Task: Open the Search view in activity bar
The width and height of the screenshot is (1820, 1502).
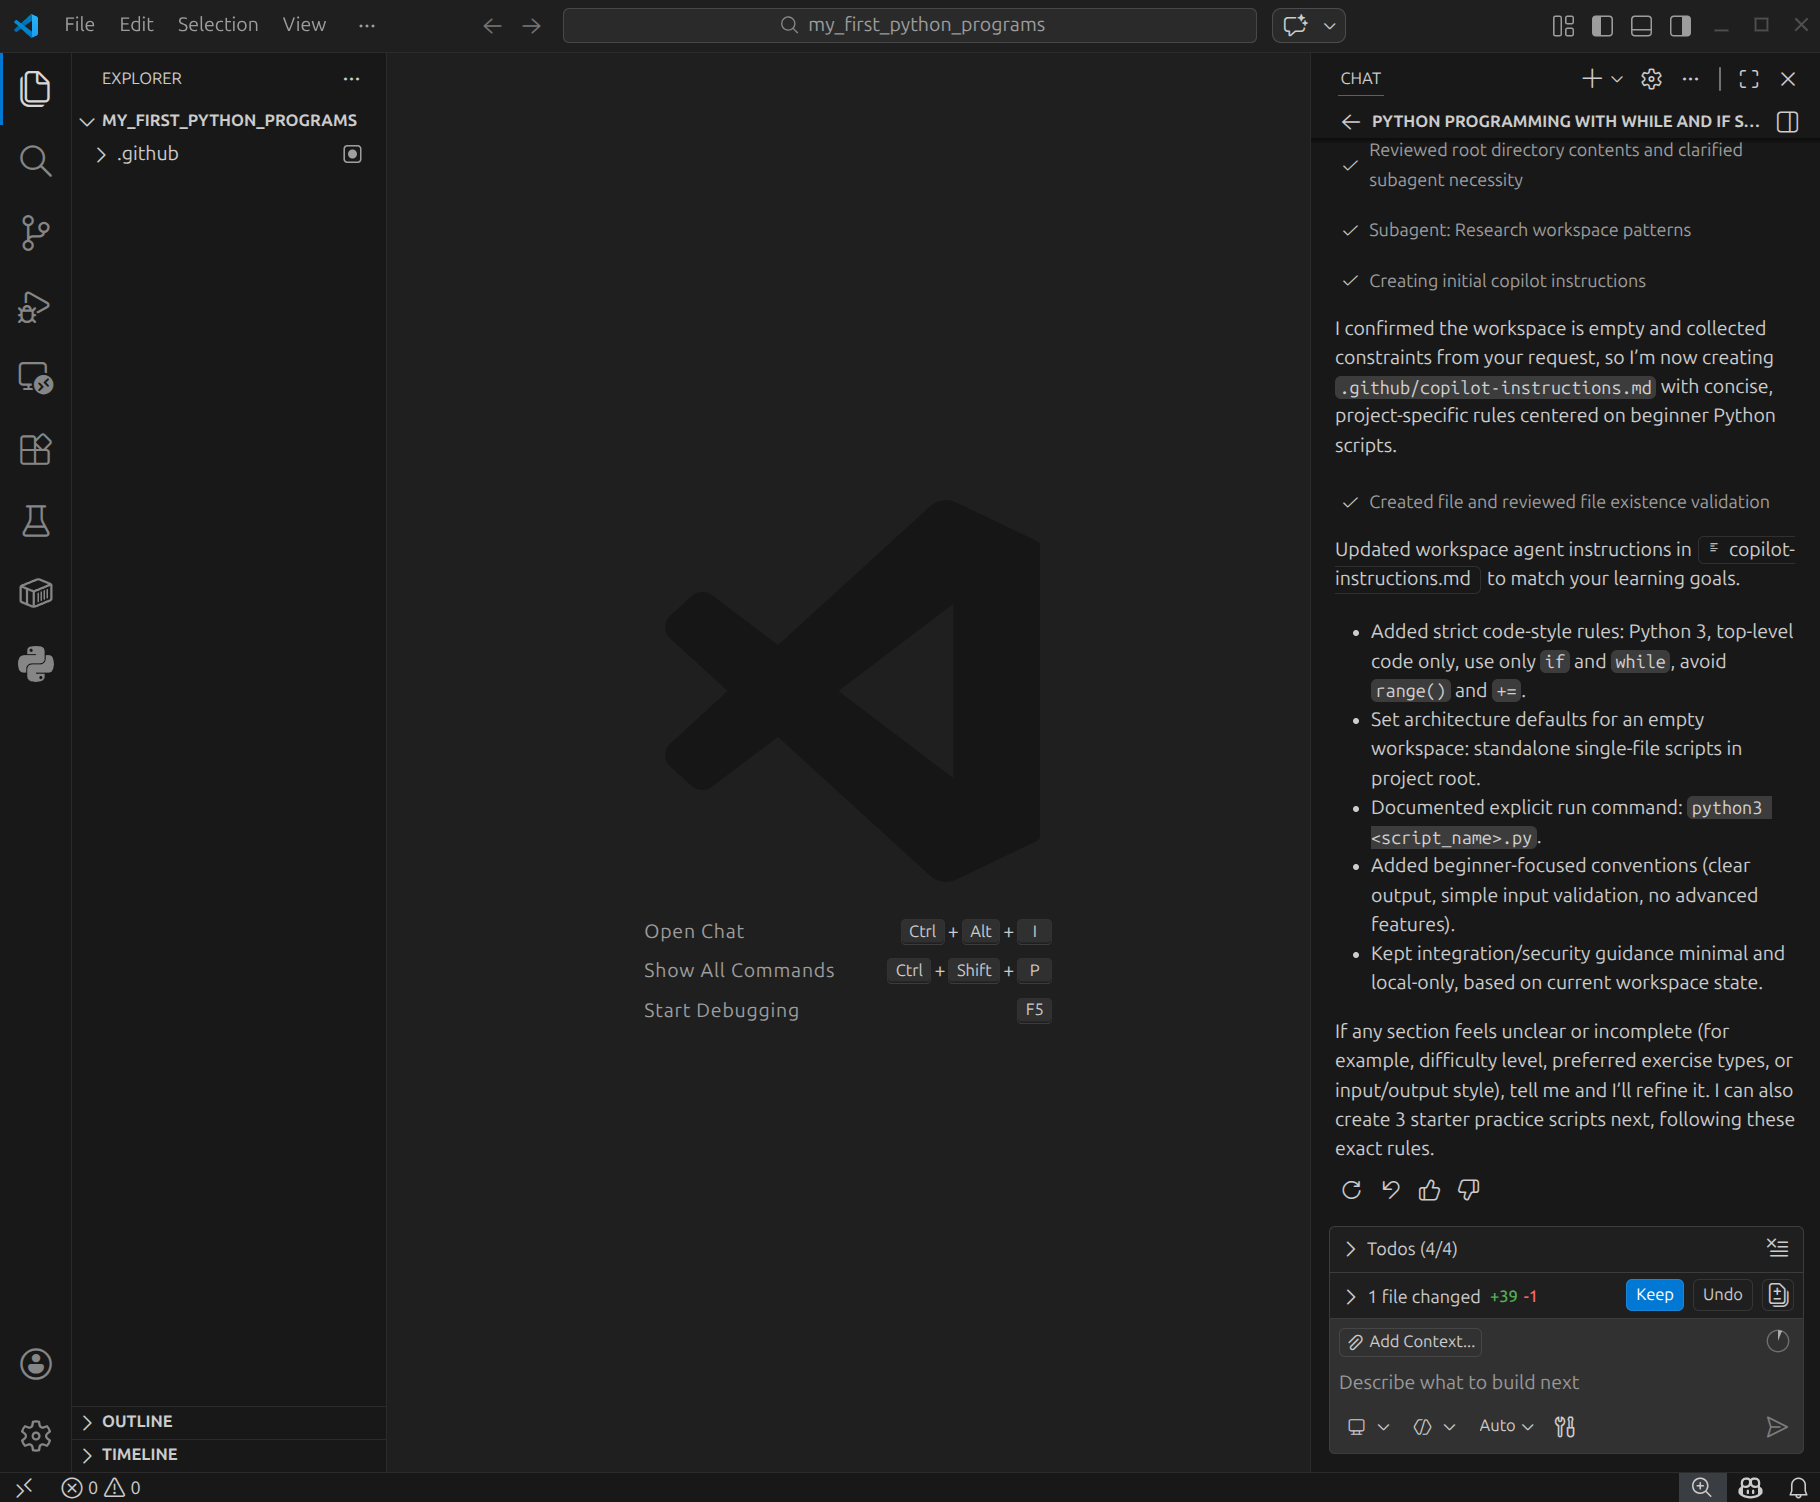Action: [x=35, y=160]
